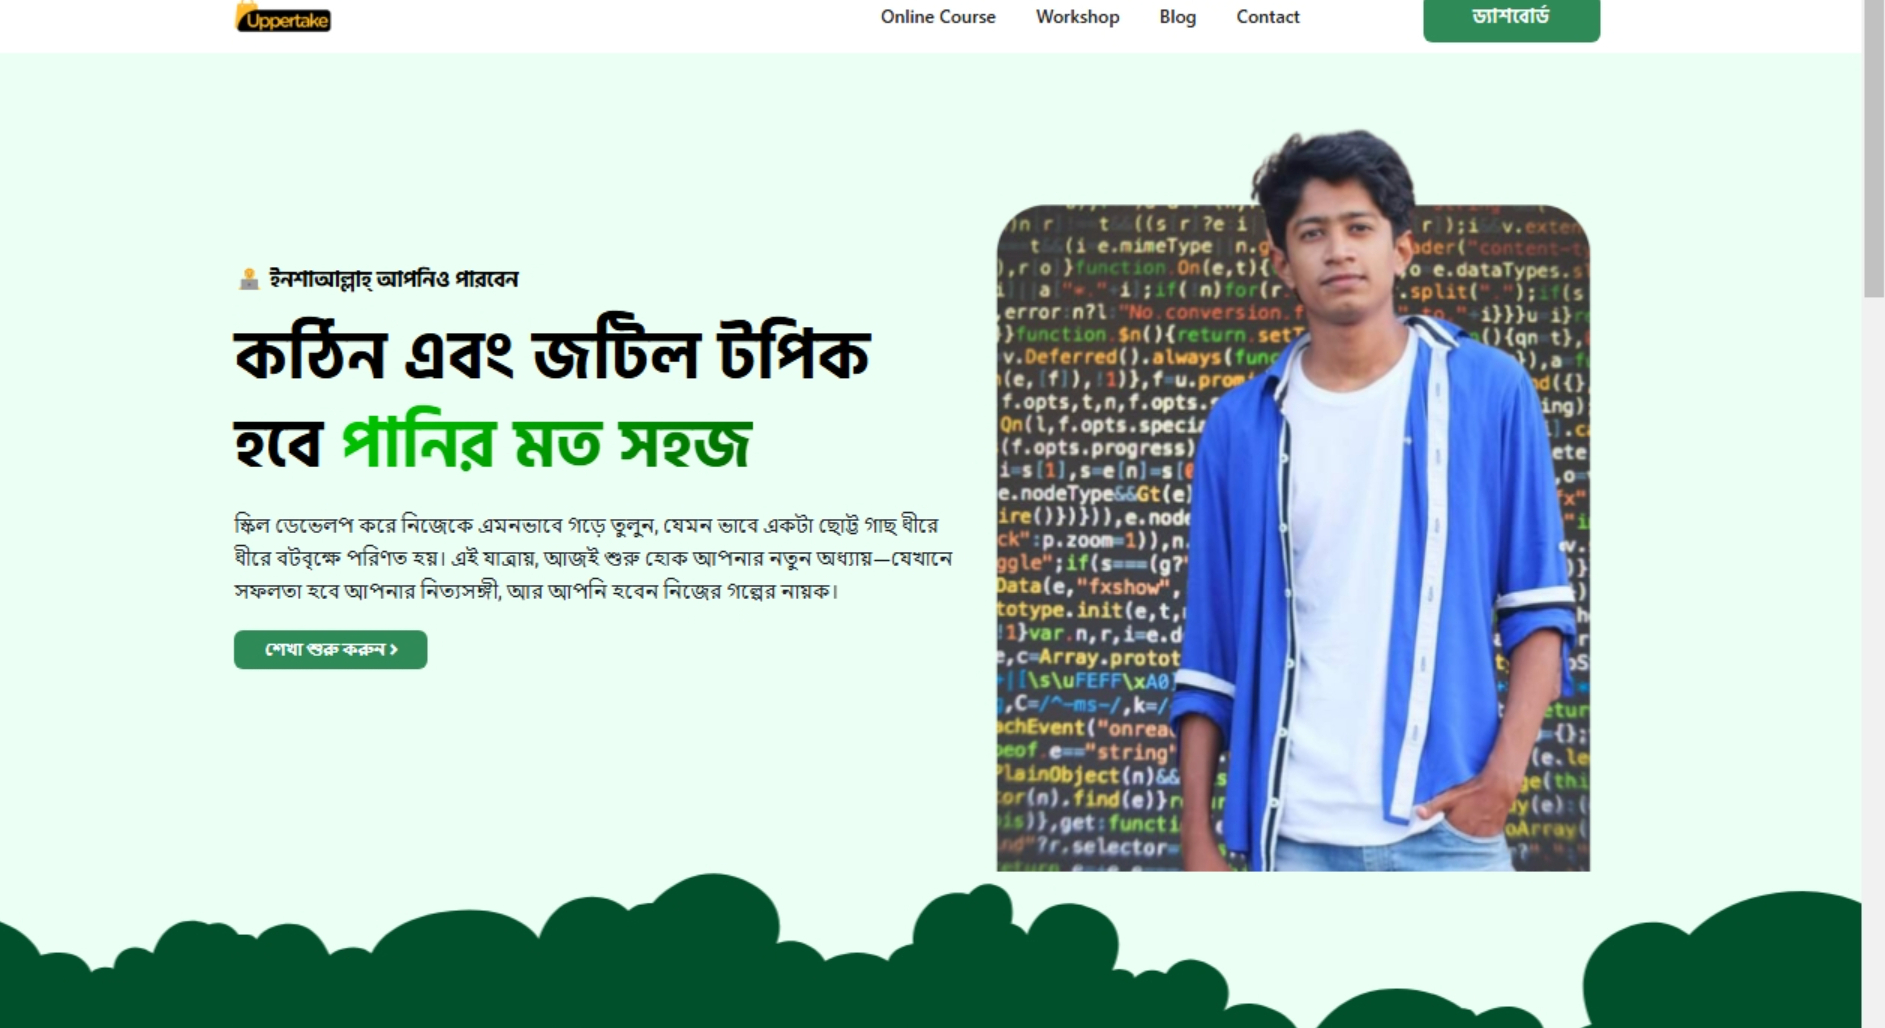The image size is (1885, 1028).
Task: Click the vertical scrollbar thumb
Action: click(x=1873, y=150)
